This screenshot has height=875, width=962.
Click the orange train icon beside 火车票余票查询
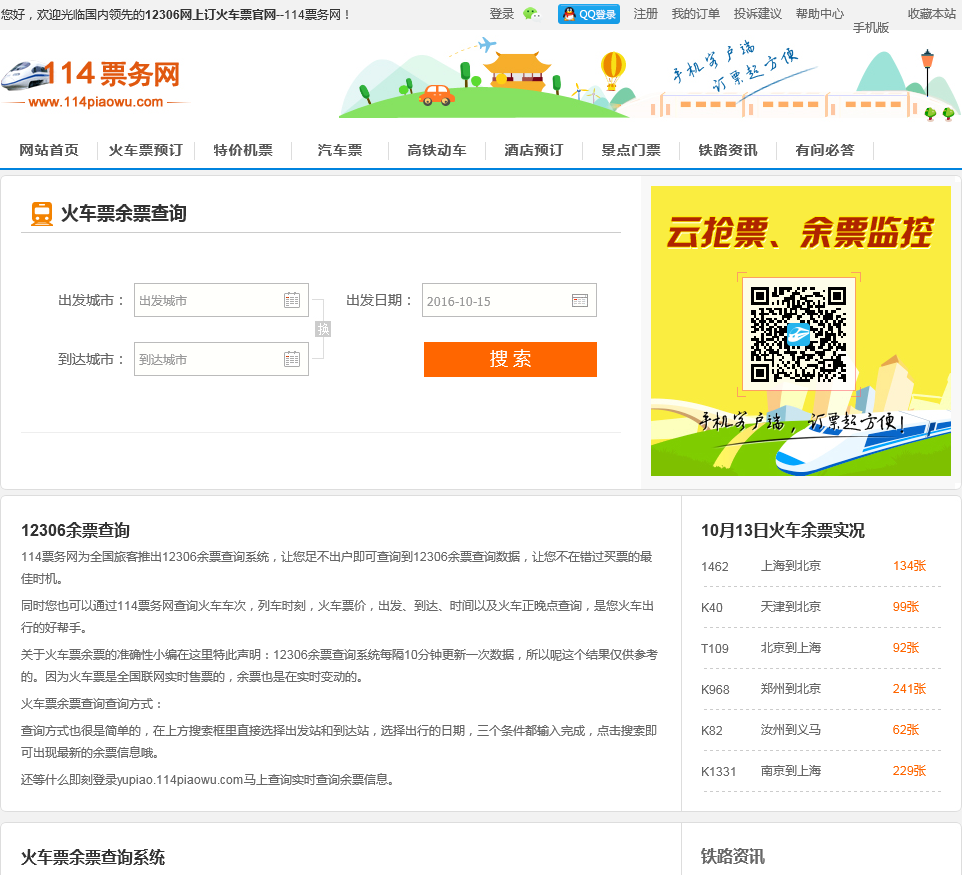point(42,213)
